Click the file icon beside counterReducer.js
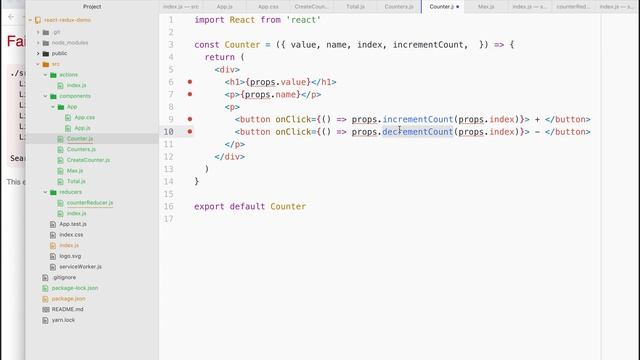 [x=60, y=203]
